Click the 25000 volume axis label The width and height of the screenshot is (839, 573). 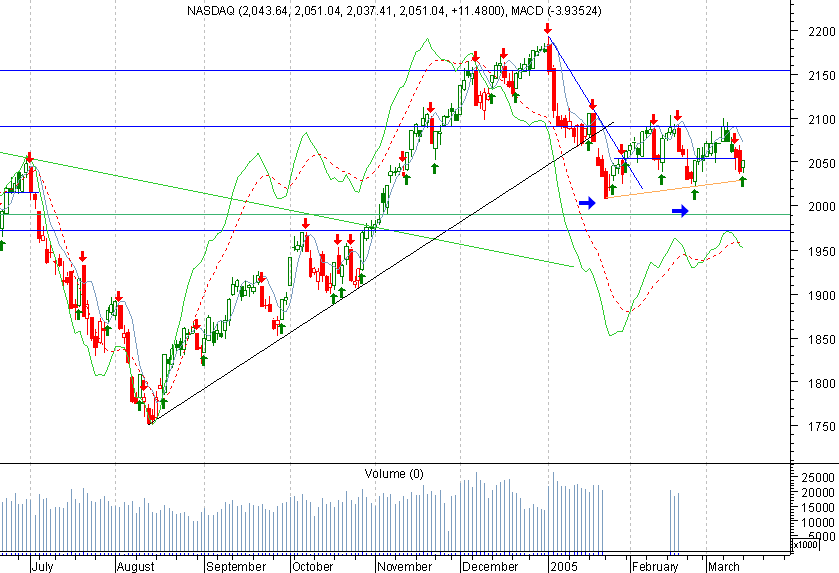pos(817,477)
